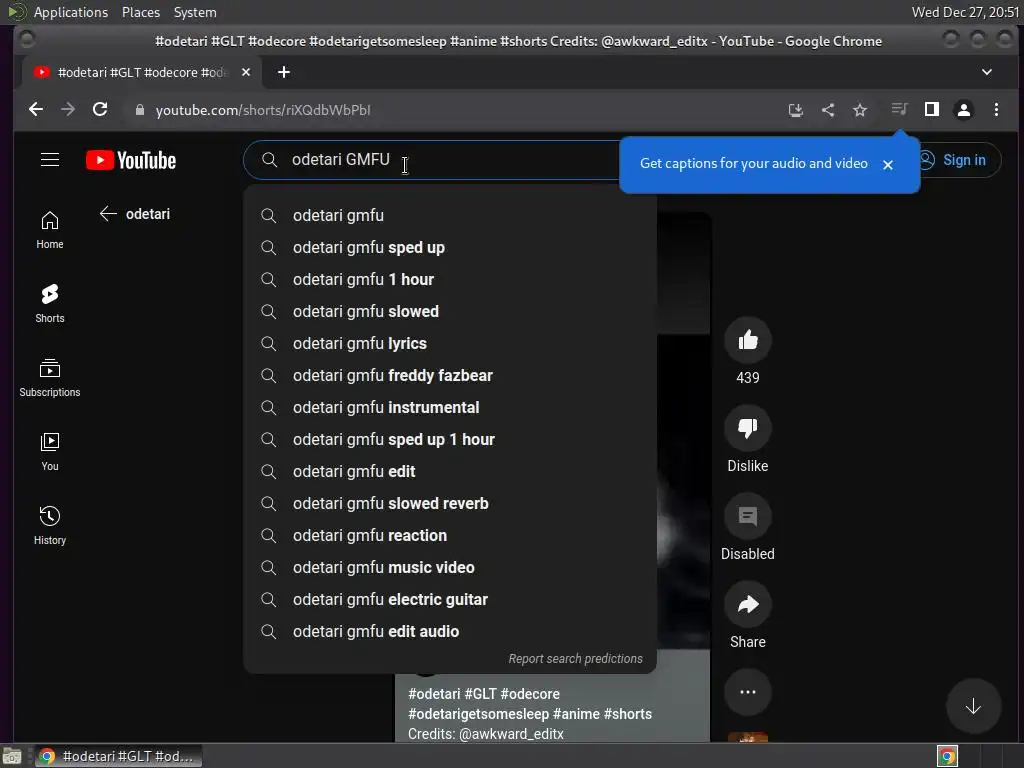Choose suggestion 'odetari gmfu edit'
The image size is (1024, 768).
tap(450, 471)
